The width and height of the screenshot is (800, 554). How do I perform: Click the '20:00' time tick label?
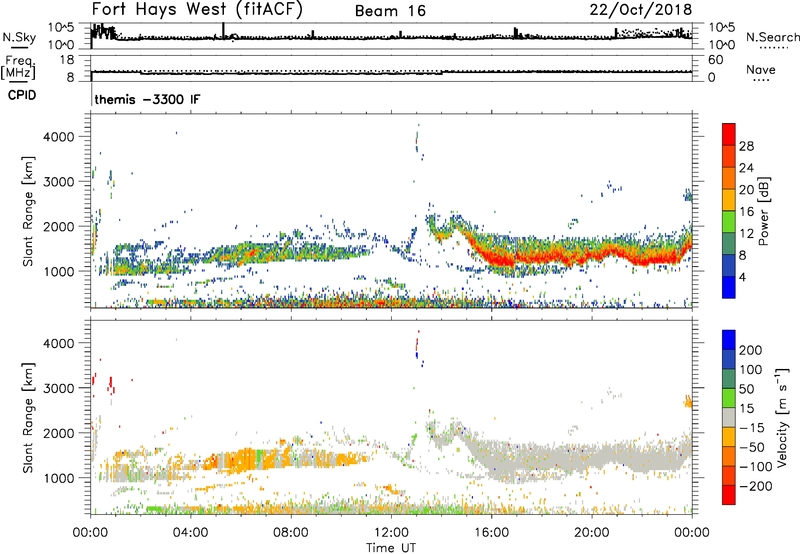point(592,533)
